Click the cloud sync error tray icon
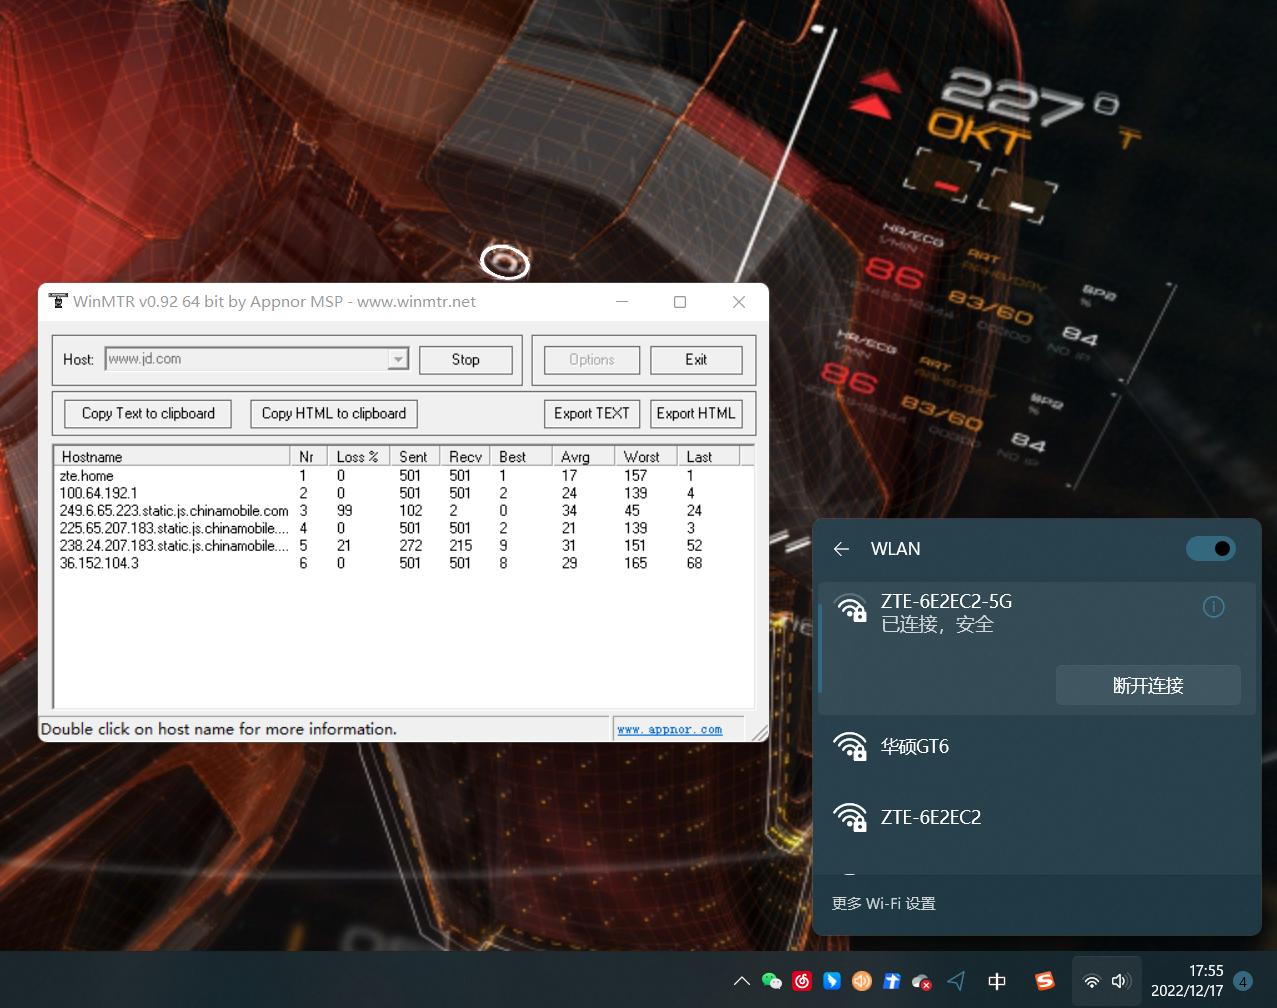The height and width of the screenshot is (1008, 1277). coord(922,981)
